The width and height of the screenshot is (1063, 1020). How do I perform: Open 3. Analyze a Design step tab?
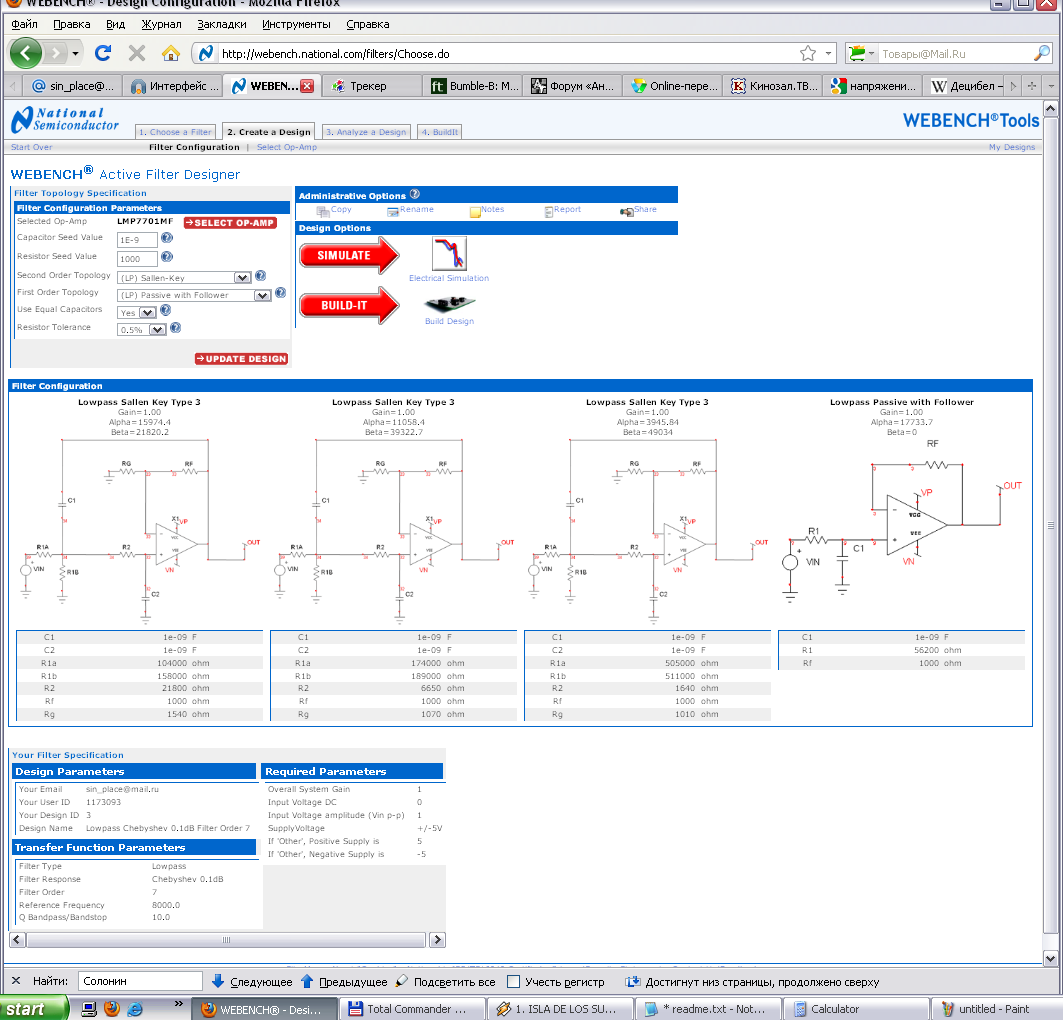tap(366, 132)
